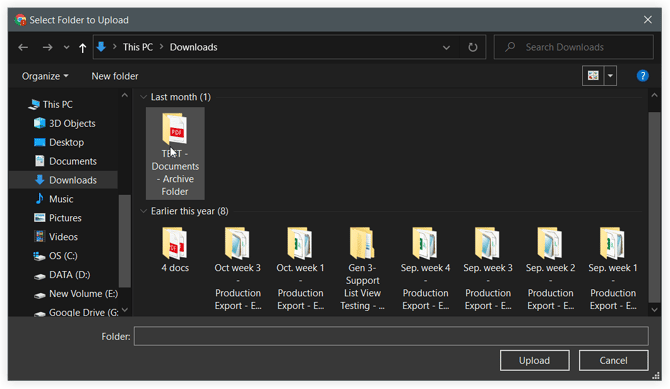Expand the address bar history dropdown
The height and width of the screenshot is (389, 670).
click(446, 47)
